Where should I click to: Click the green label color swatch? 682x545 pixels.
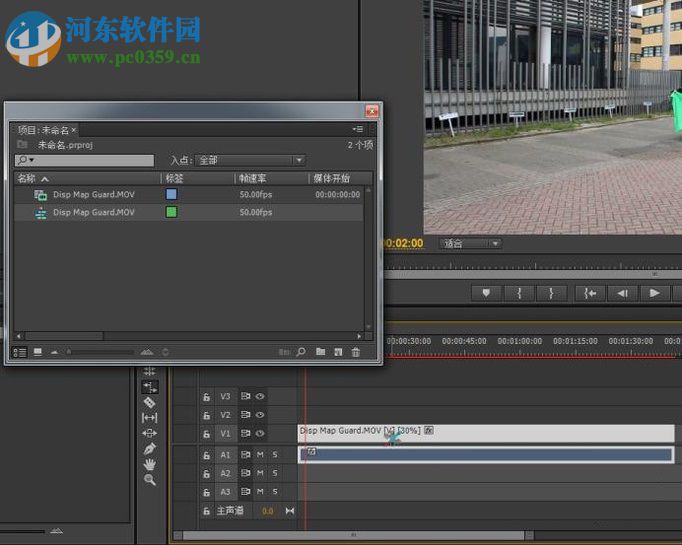tap(171, 212)
